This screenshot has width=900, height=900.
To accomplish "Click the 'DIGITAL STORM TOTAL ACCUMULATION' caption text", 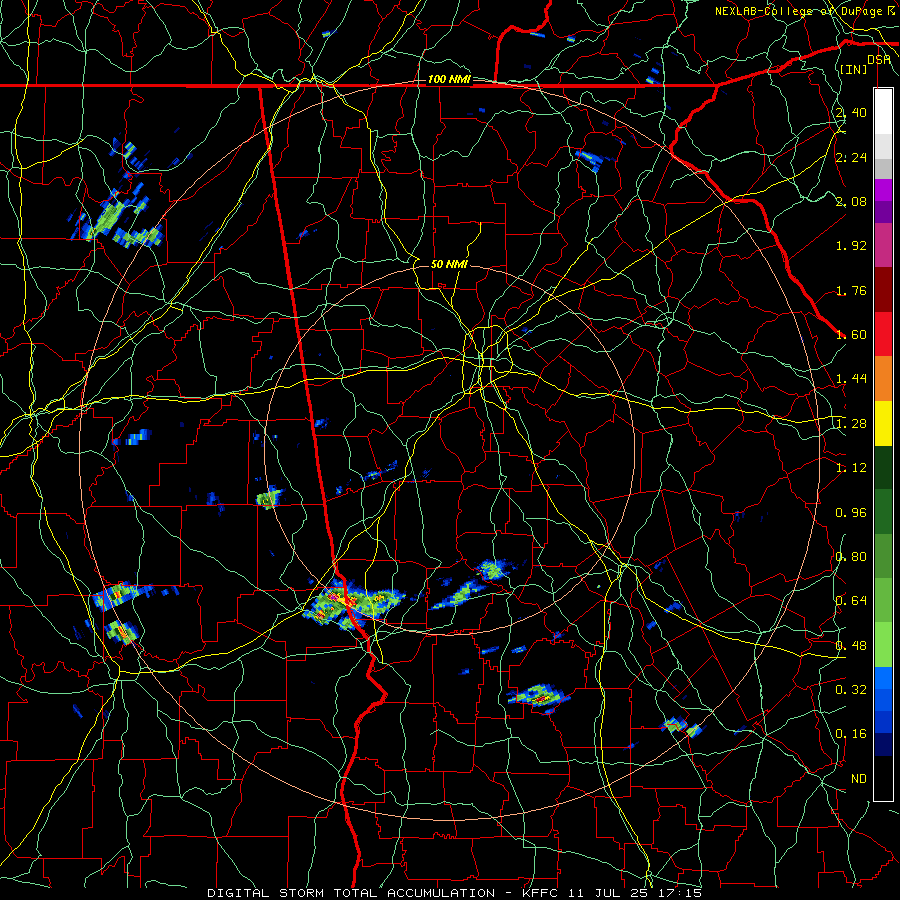I will point(351,893).
